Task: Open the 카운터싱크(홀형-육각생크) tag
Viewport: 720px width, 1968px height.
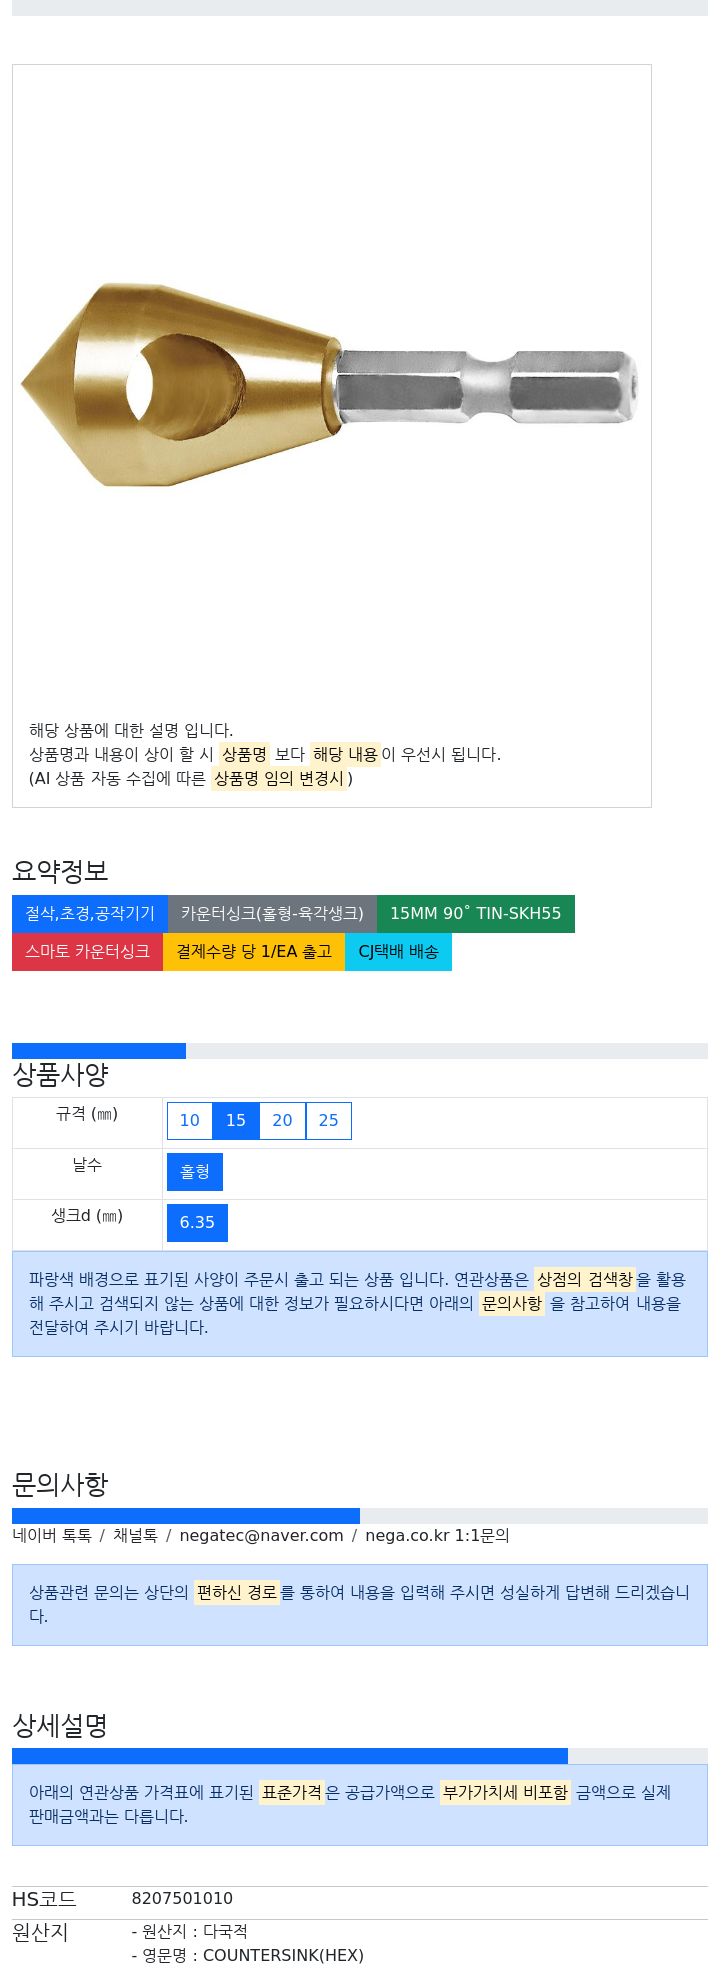Action: (272, 914)
